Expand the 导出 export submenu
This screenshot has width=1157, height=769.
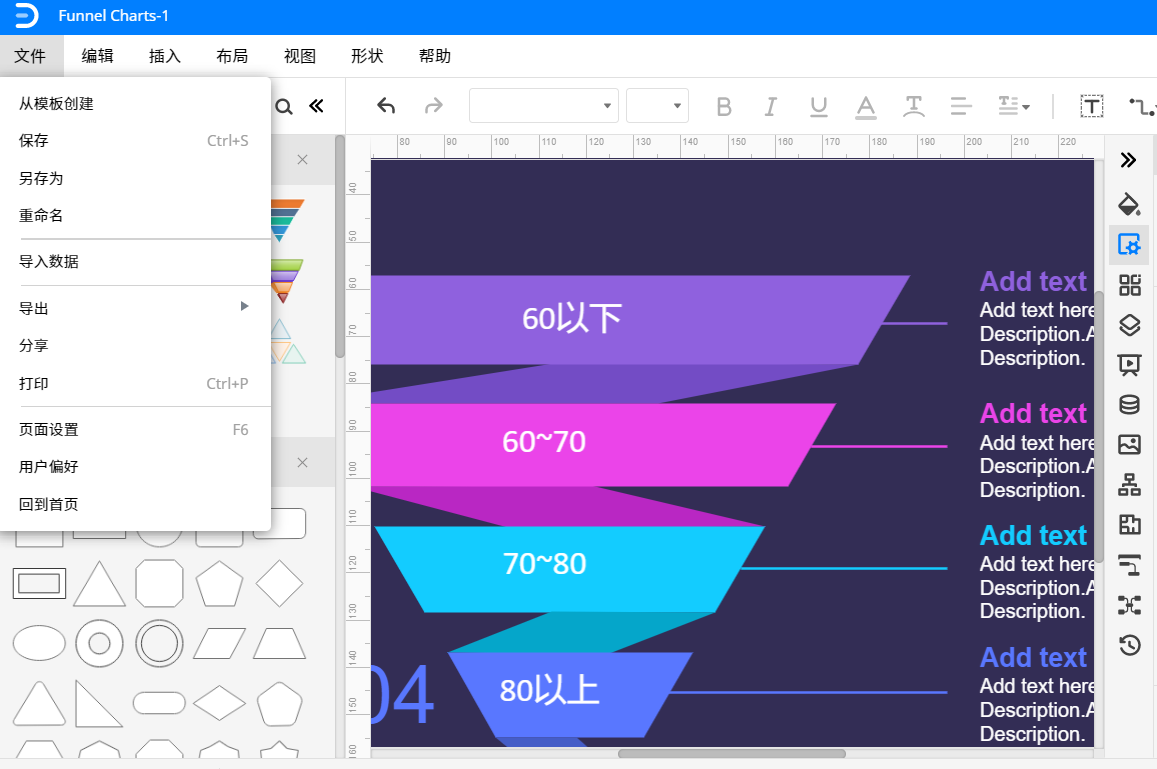click(135, 308)
